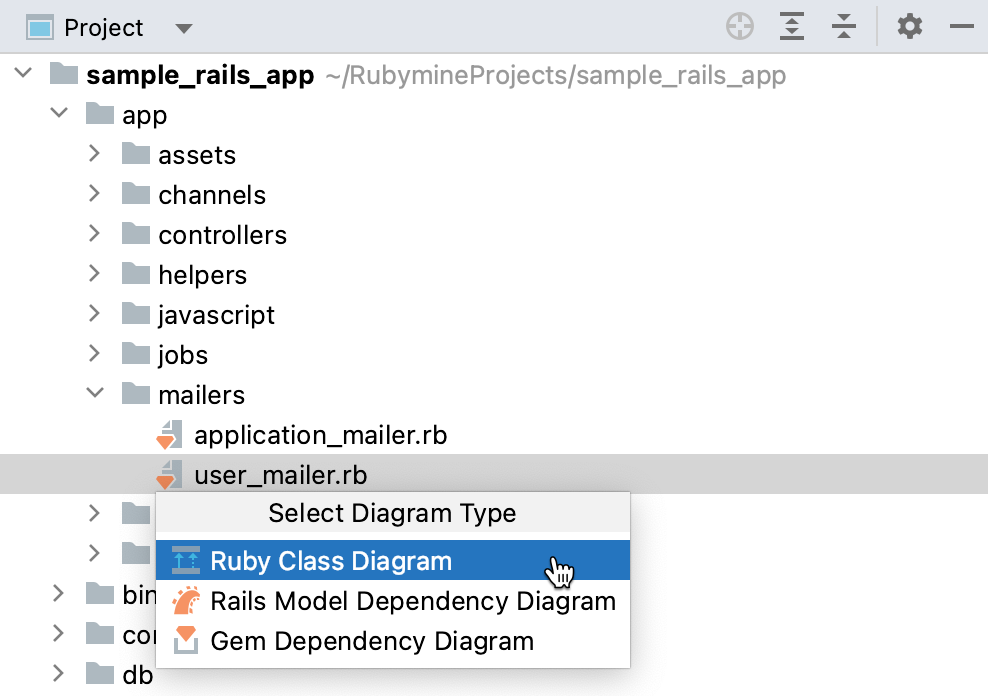Click Expand All in the toolbar
Image resolution: width=988 pixels, height=696 pixels.
pos(791,27)
